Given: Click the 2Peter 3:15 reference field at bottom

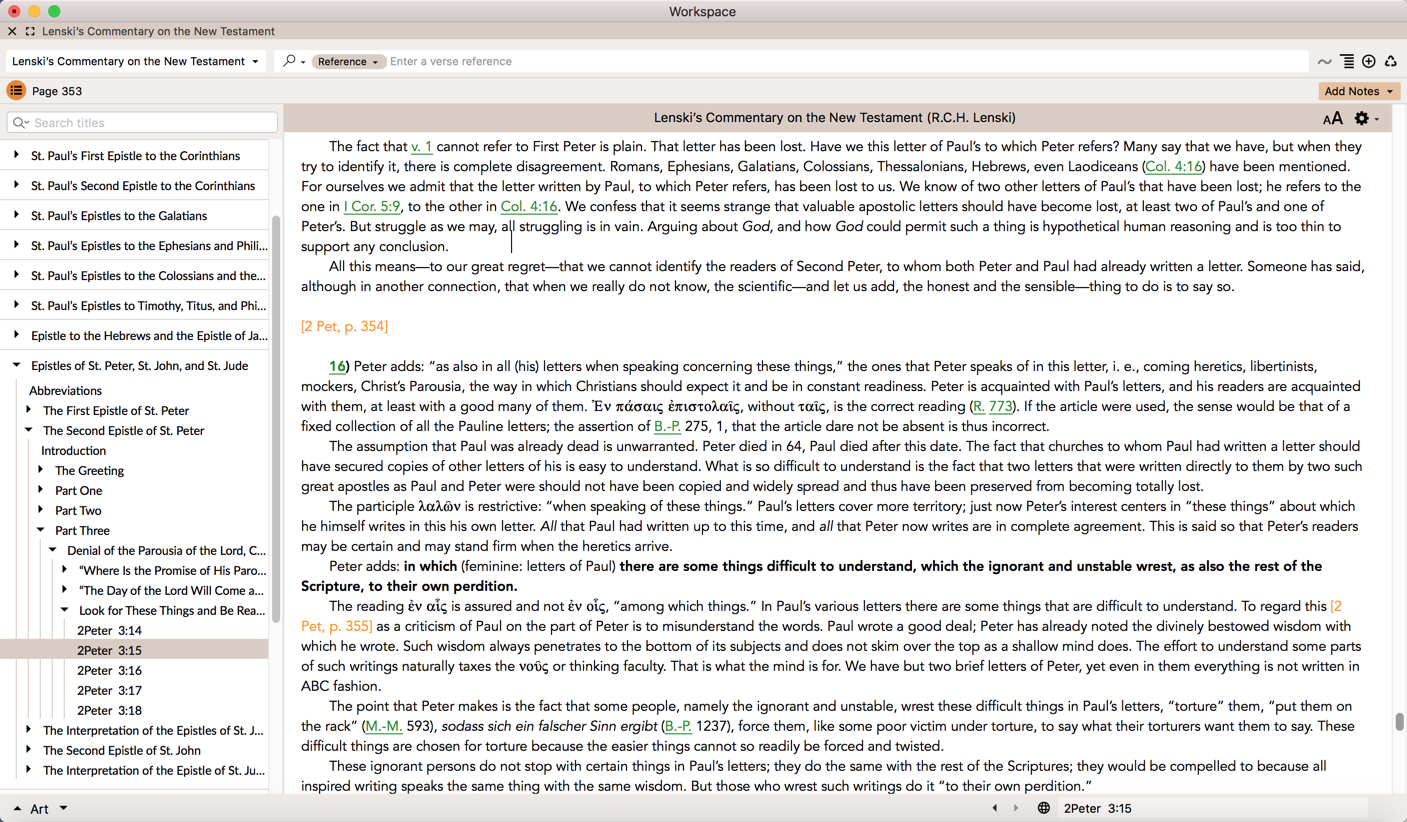Looking at the screenshot, I should (1213, 808).
